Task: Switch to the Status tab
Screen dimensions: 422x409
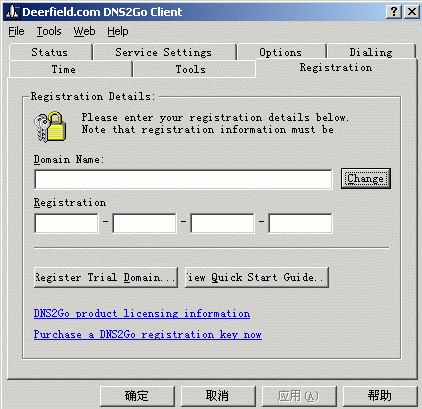Action: click(50, 52)
